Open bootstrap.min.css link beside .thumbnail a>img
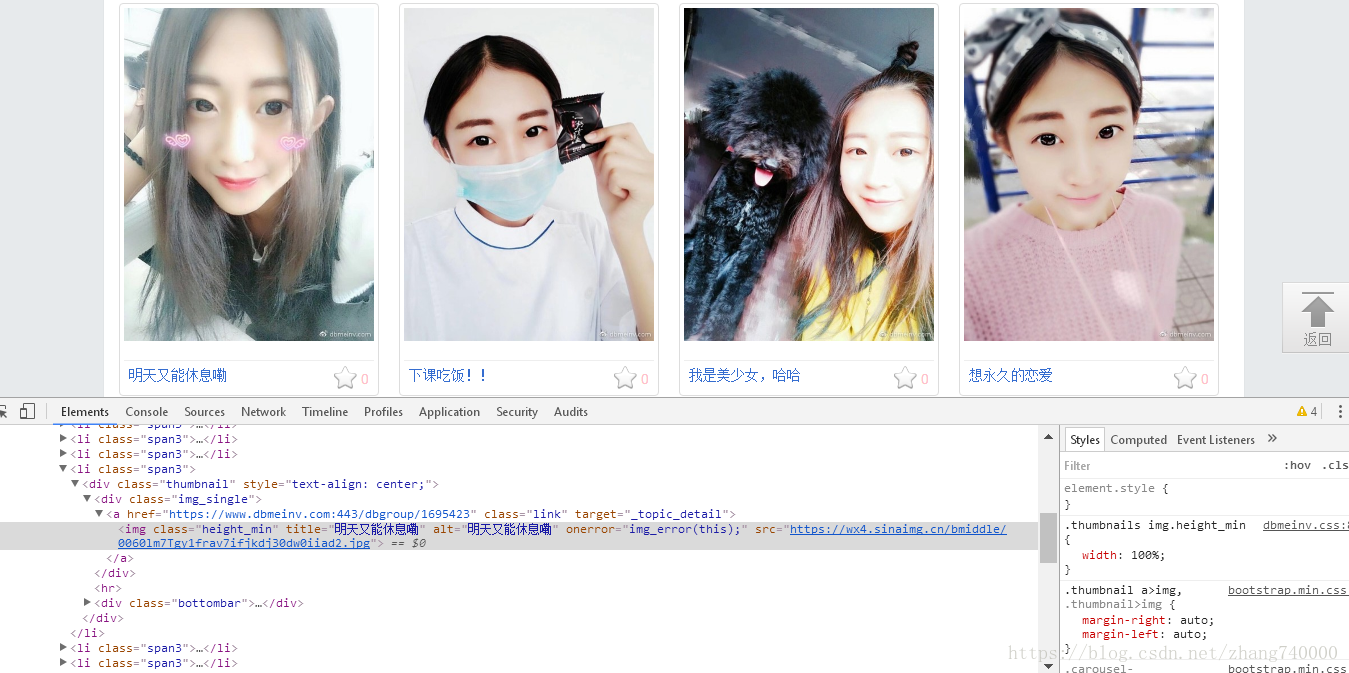1349x673 pixels. 1288,590
